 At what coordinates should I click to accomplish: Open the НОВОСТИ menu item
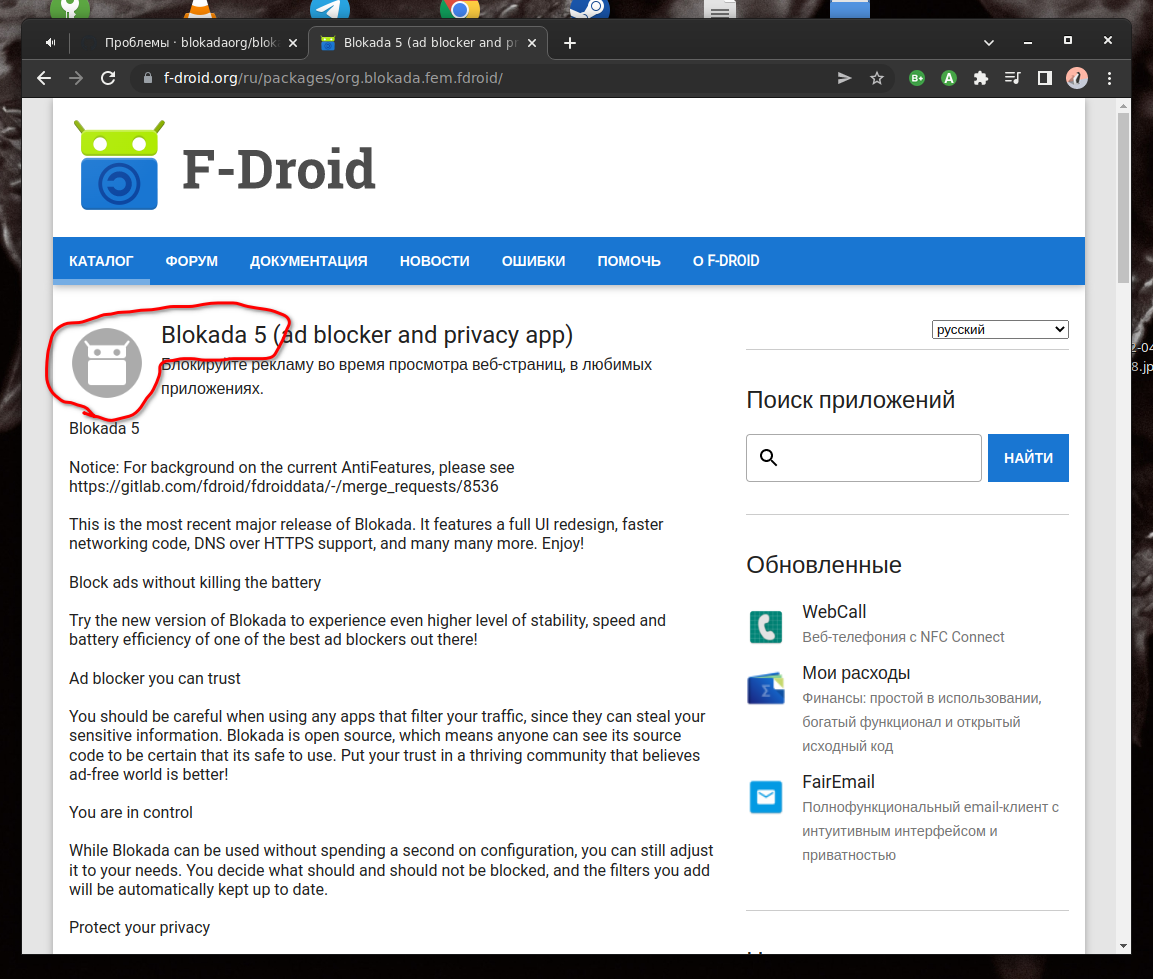435,261
